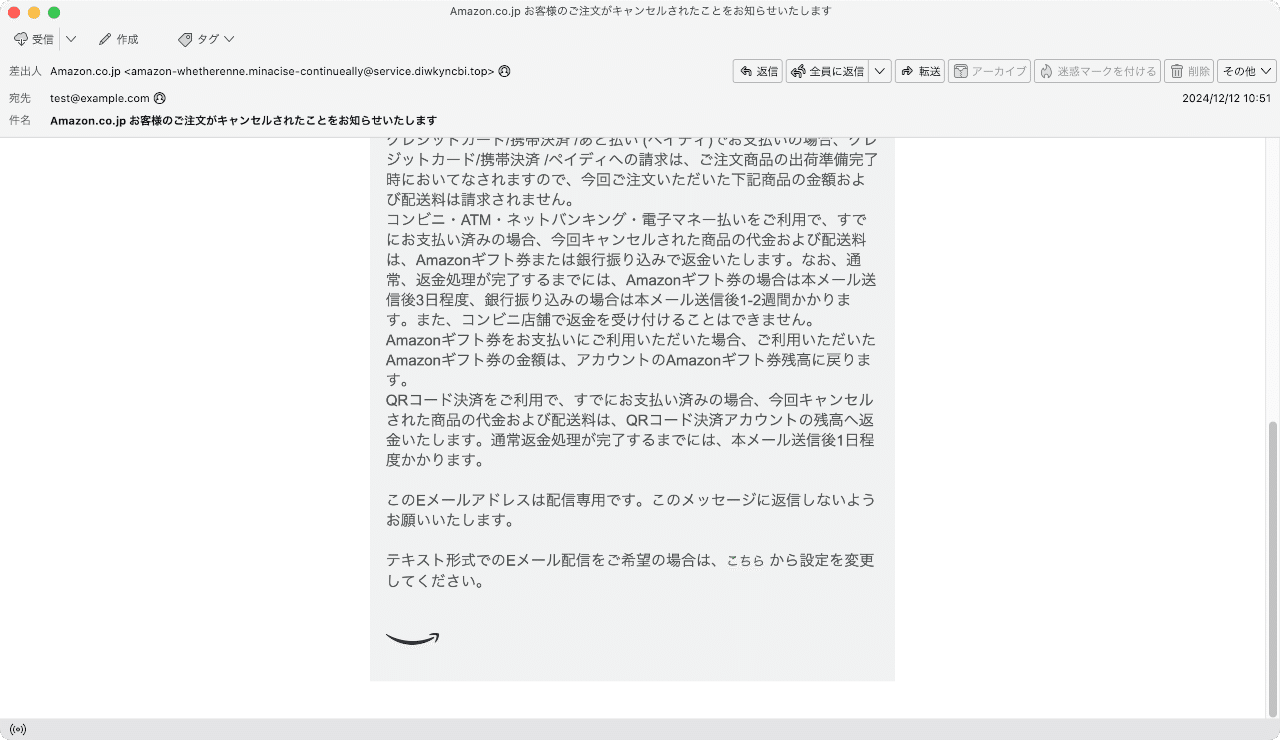
Task: Click the Amazon smile logo in the email
Action: pos(412,636)
